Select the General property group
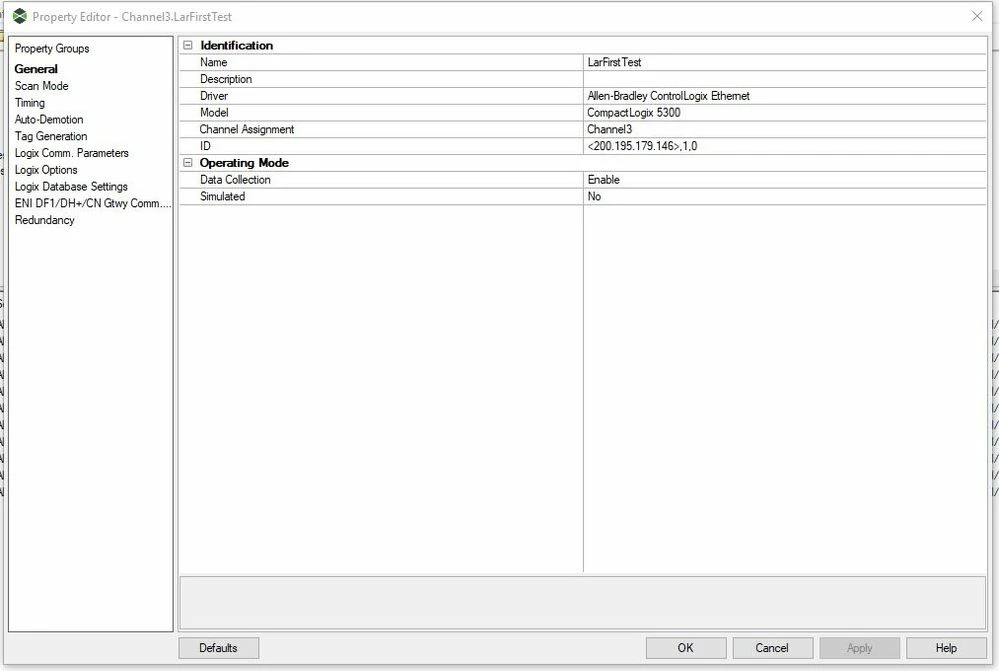Viewport: 999px width, 671px height. (36, 69)
